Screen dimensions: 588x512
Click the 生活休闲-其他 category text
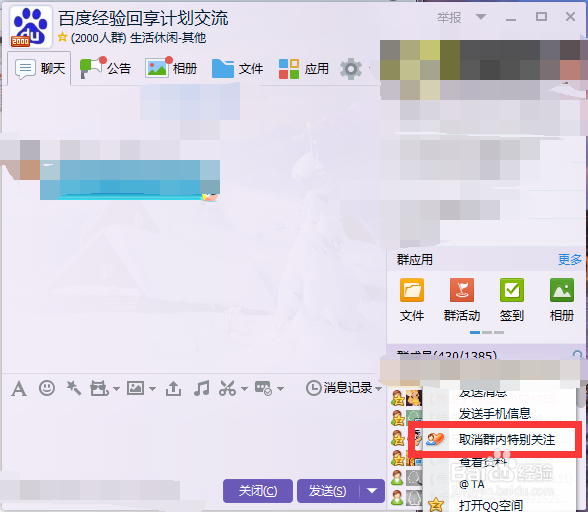point(168,38)
